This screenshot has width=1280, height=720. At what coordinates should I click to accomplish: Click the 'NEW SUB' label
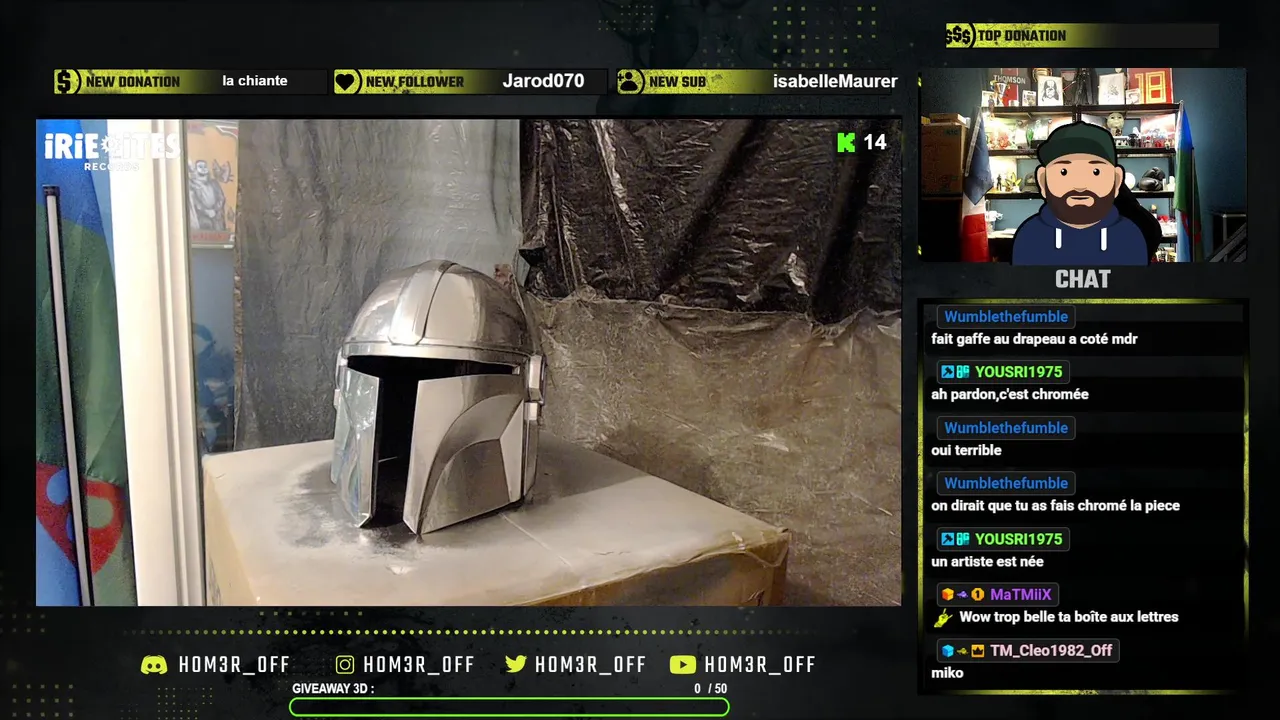point(677,82)
